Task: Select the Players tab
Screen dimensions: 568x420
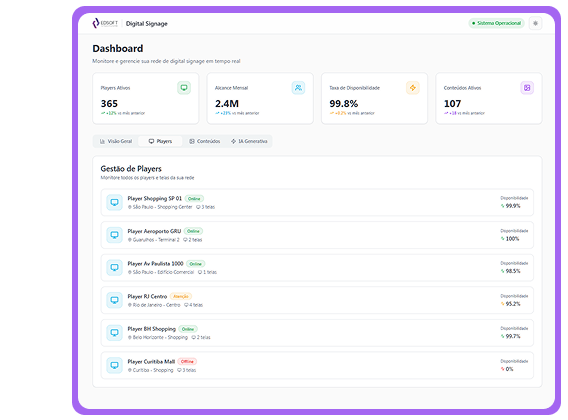Action: (160, 141)
